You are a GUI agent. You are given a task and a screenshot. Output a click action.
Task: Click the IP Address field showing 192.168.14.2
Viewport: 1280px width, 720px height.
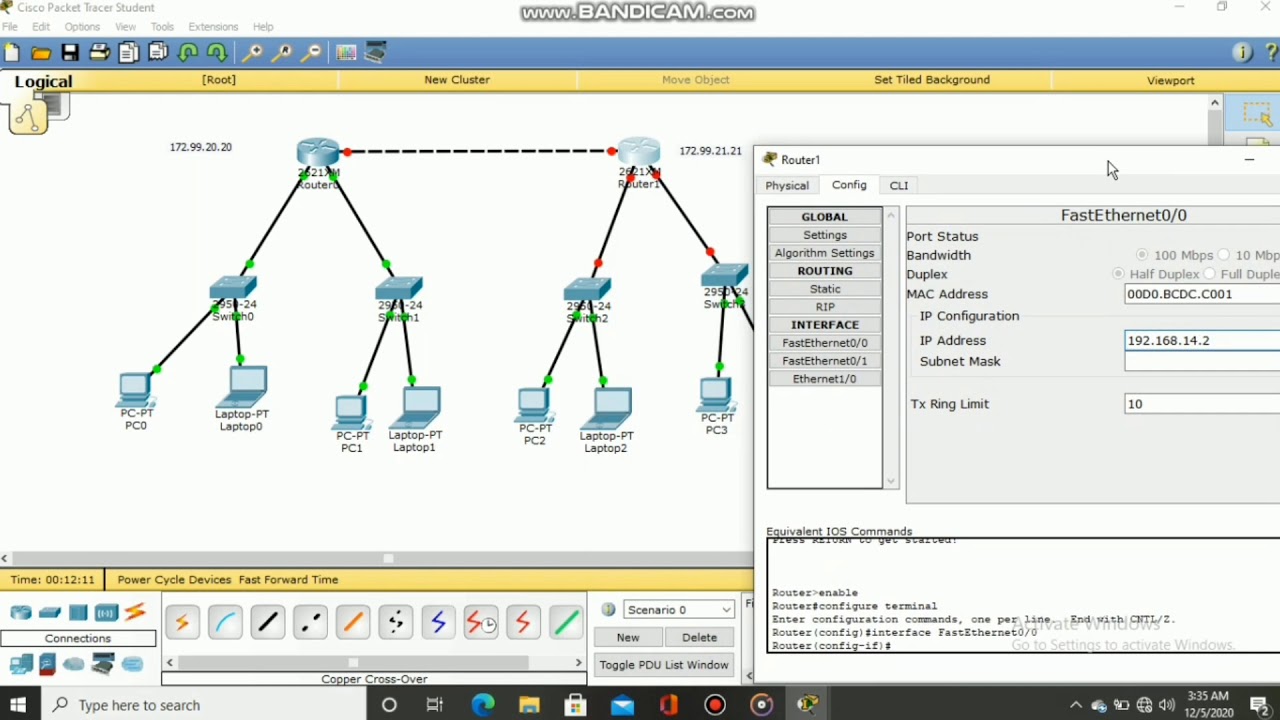point(1202,341)
